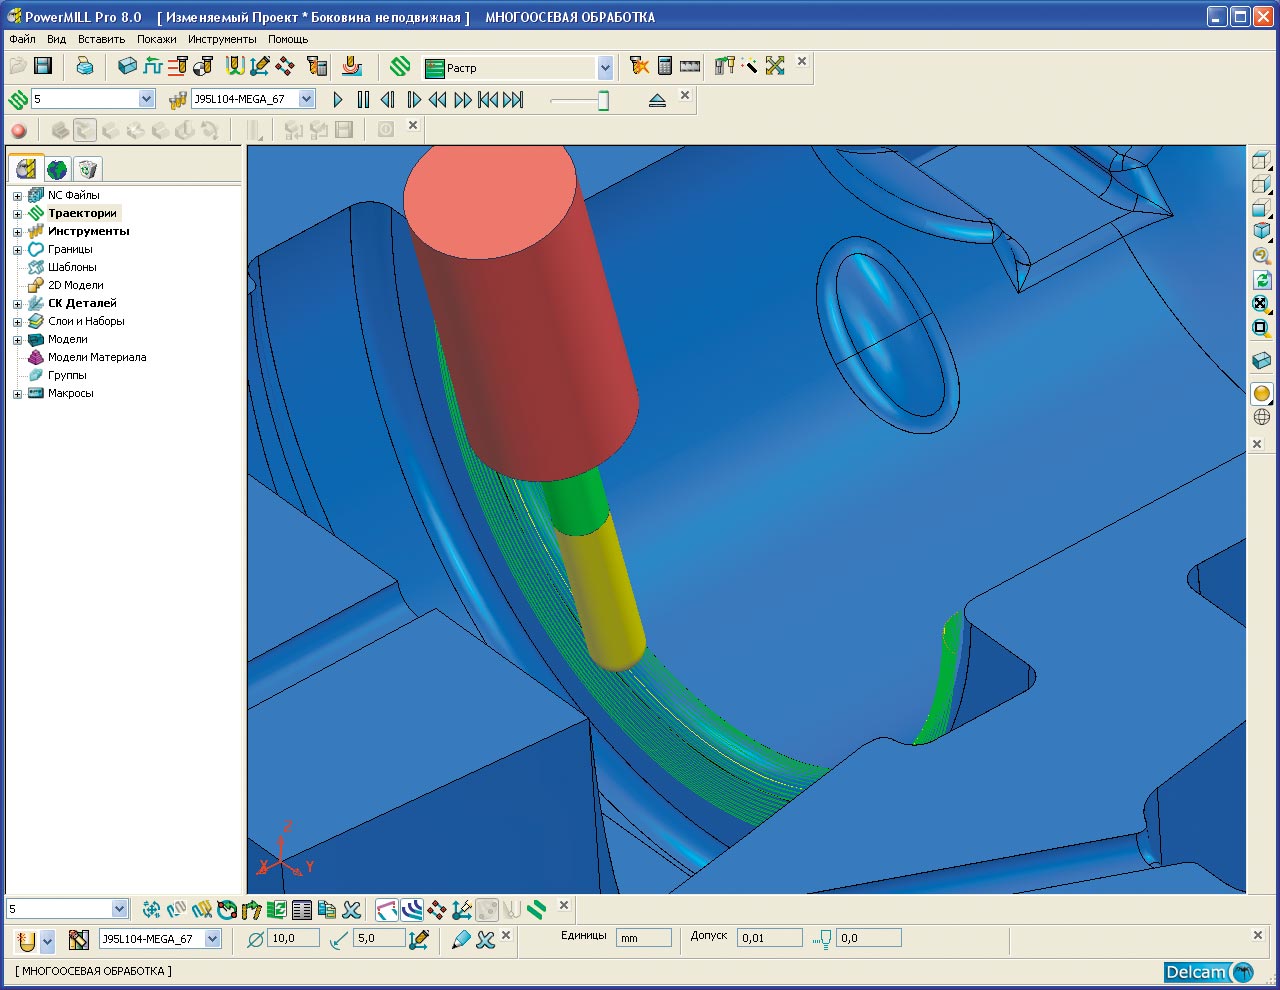Play the toolpath simulation
The height and width of the screenshot is (990, 1280).
(338, 99)
